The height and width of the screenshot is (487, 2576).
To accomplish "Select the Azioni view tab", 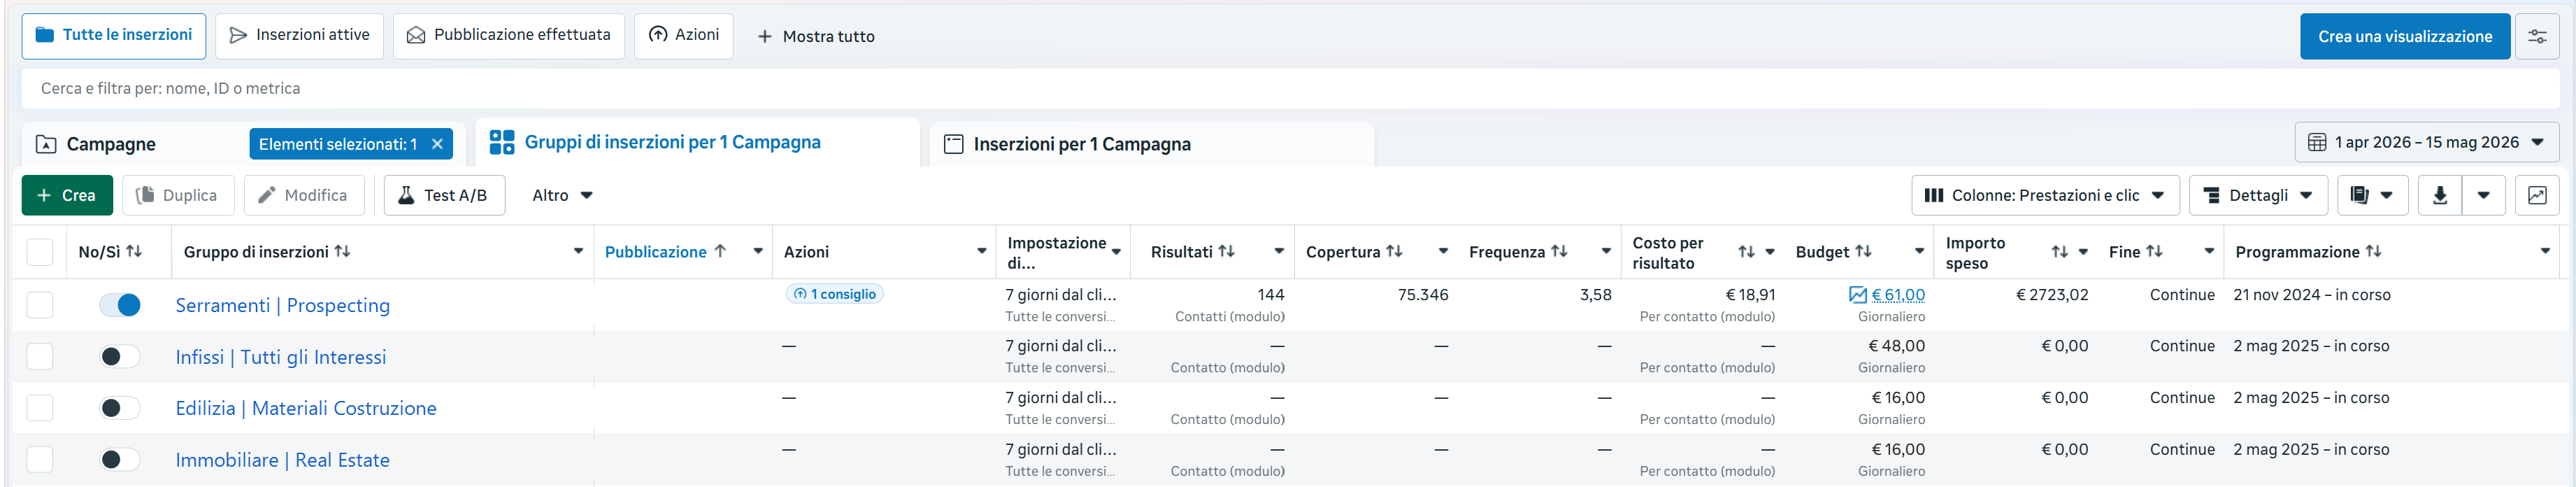I will point(683,36).
